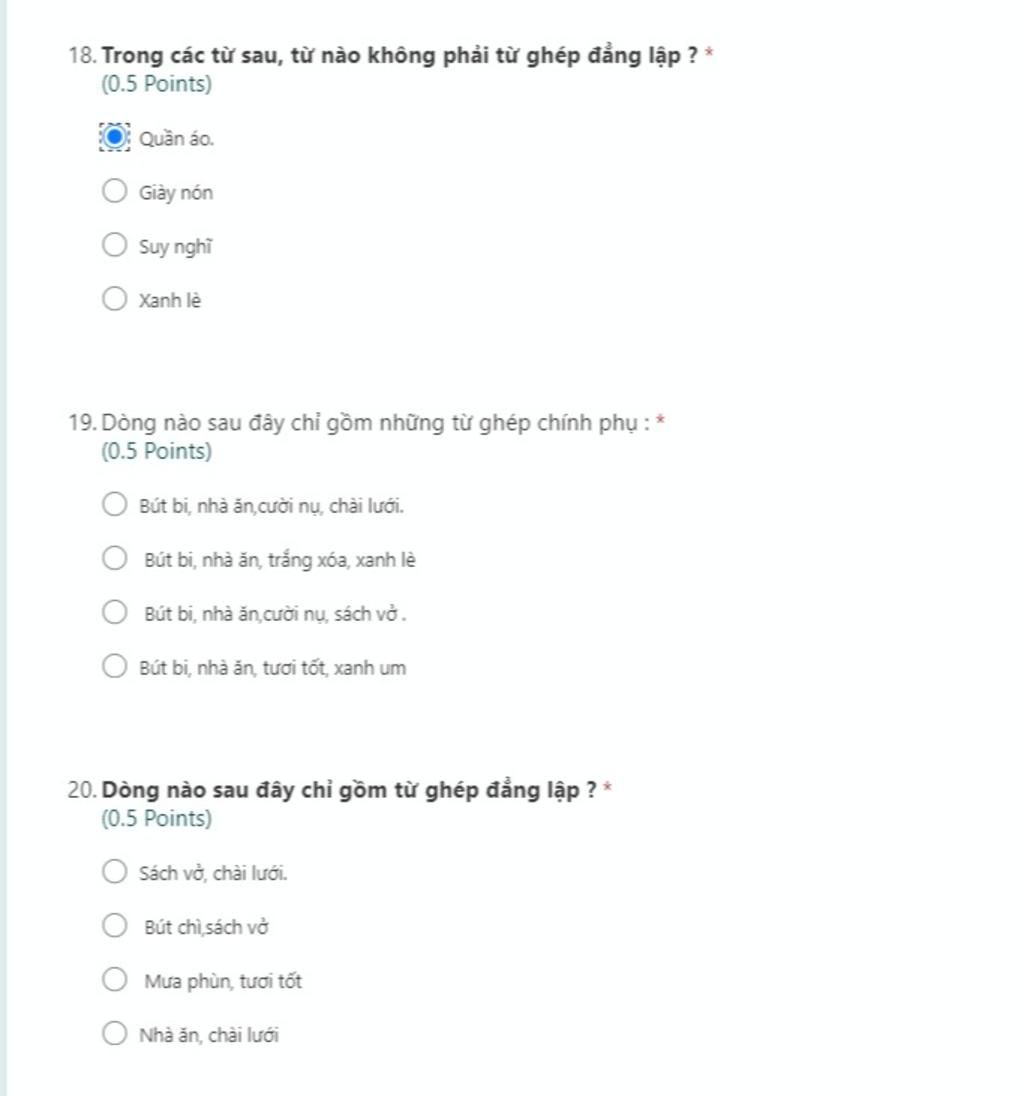Choose 'Giày nón' for question 18
1024x1096 pixels.
pyautogui.click(x=115, y=191)
